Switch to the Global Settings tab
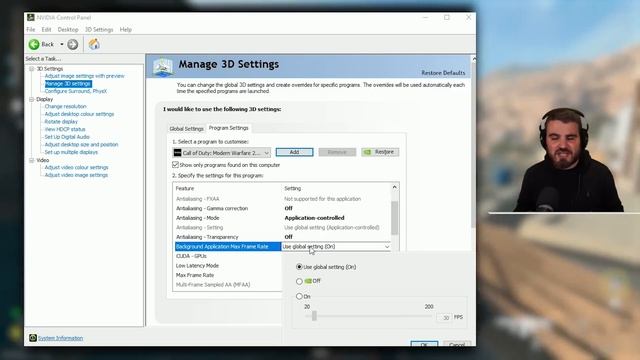This screenshot has width=640, height=360. tap(186, 129)
